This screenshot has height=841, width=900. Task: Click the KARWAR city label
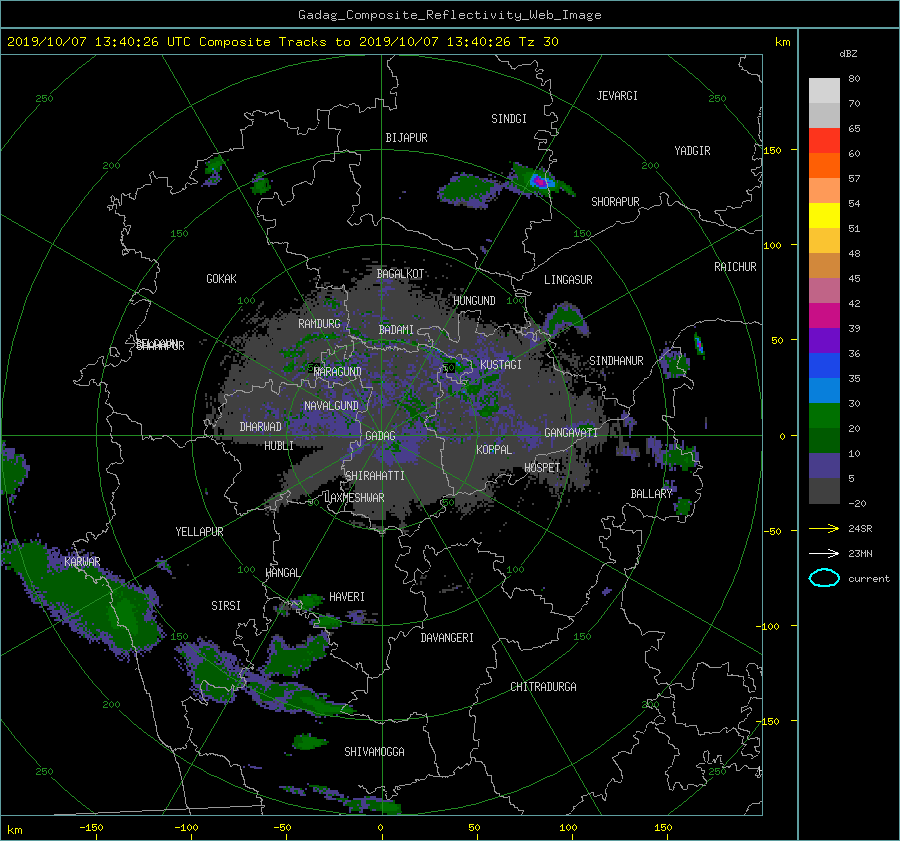point(82,562)
